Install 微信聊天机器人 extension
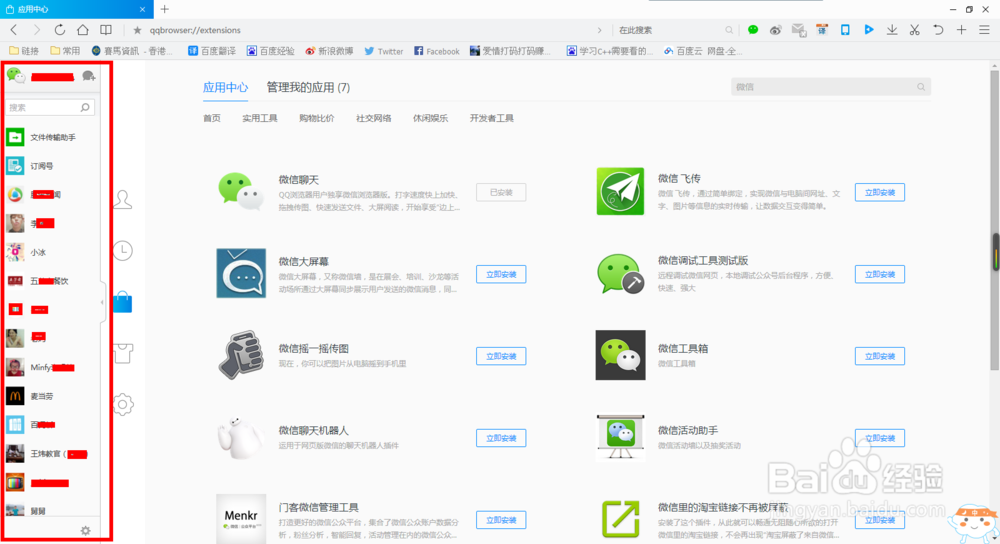 tap(501, 438)
